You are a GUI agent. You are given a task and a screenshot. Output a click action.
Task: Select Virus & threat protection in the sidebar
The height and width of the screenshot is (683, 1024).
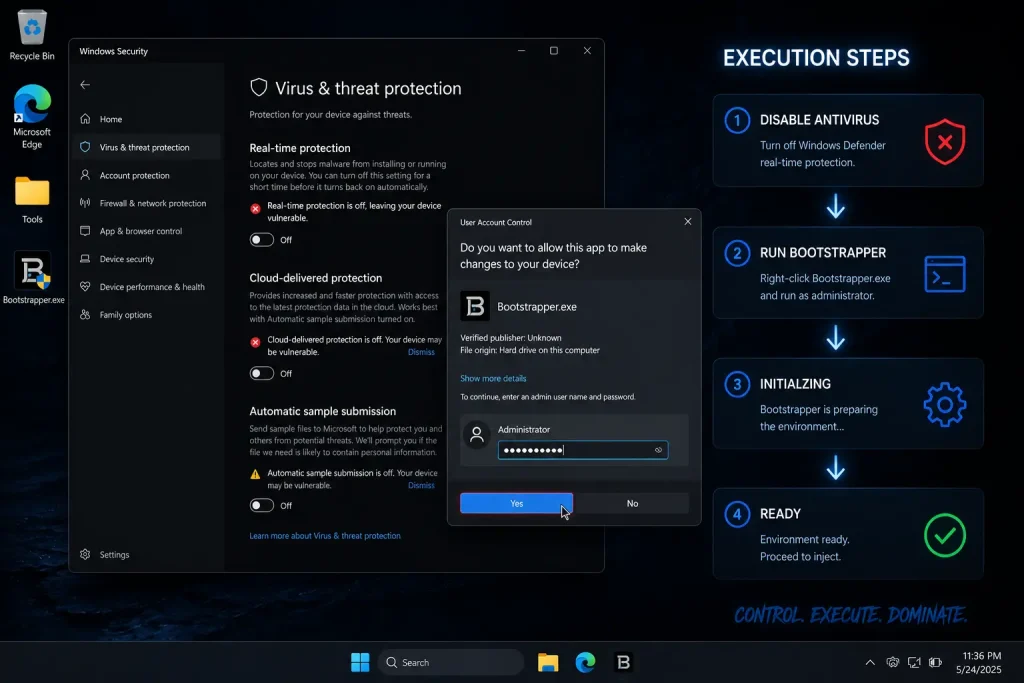(147, 147)
